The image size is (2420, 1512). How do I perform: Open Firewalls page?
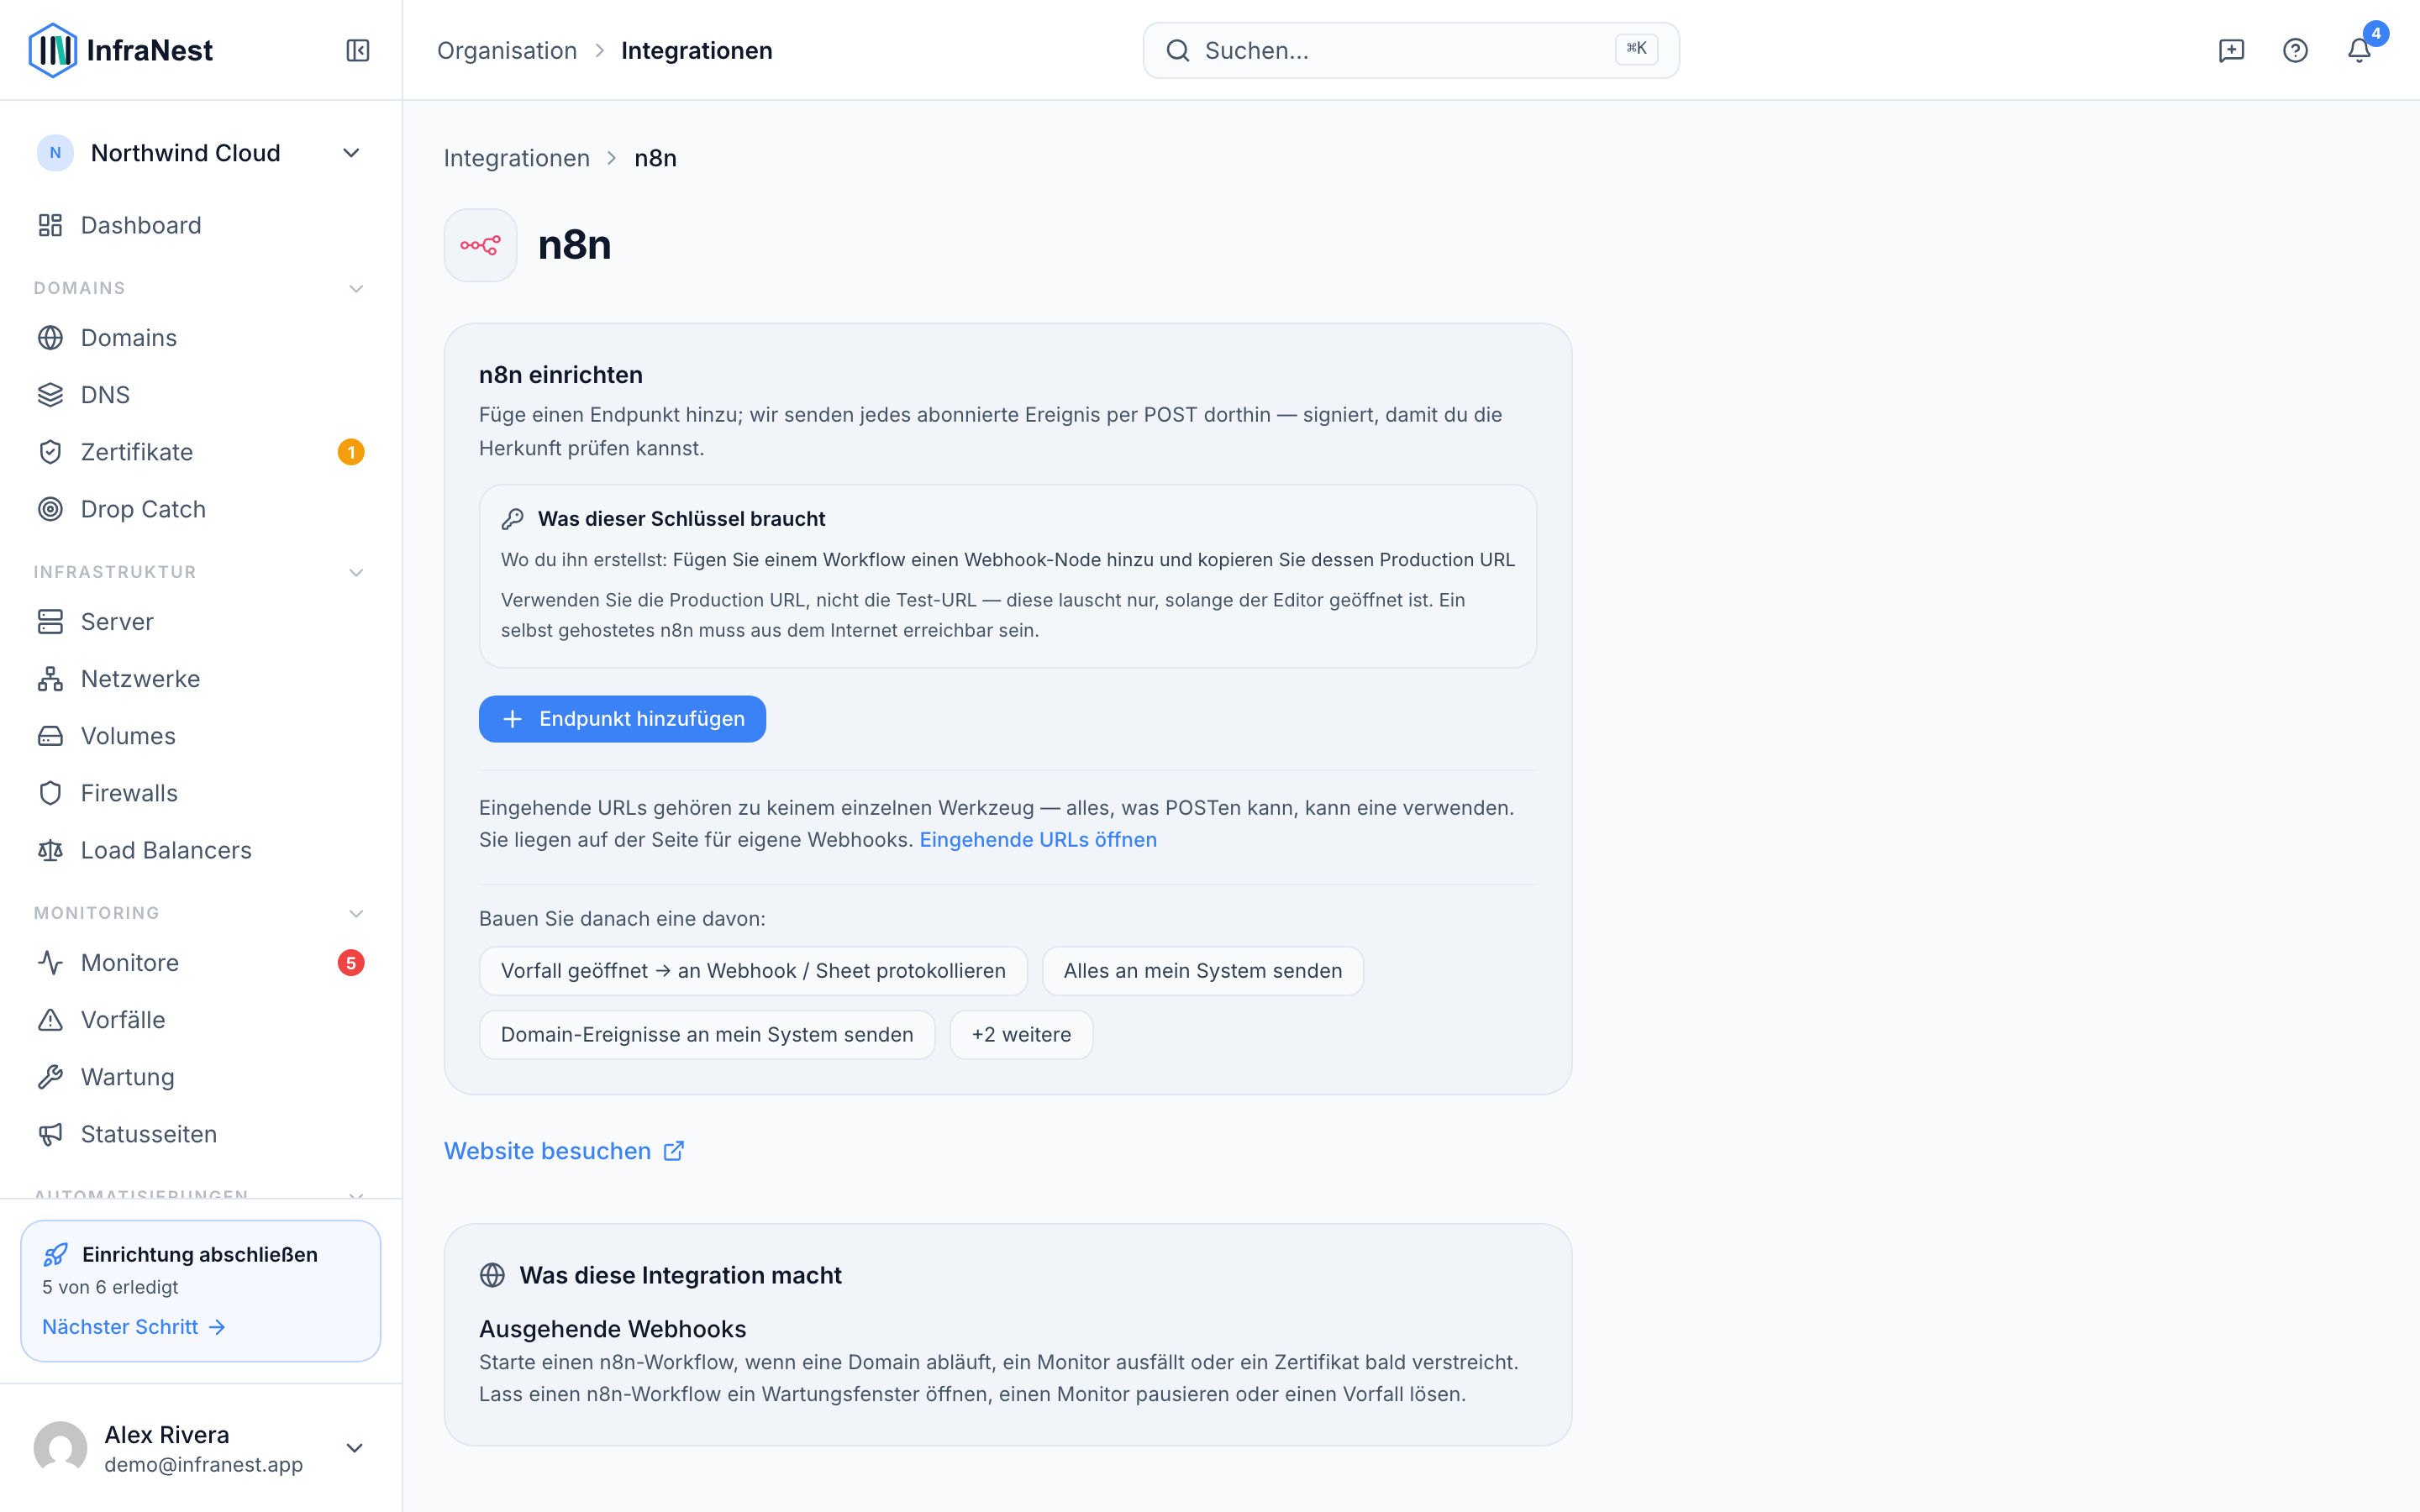[x=200, y=793]
